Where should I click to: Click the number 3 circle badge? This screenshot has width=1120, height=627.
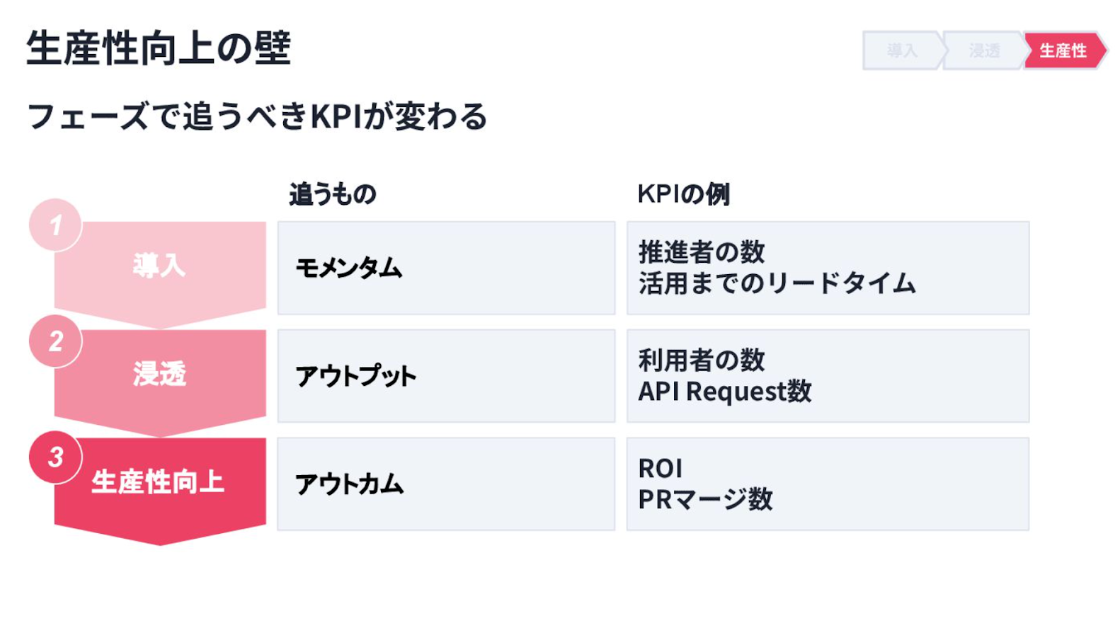tap(56, 457)
